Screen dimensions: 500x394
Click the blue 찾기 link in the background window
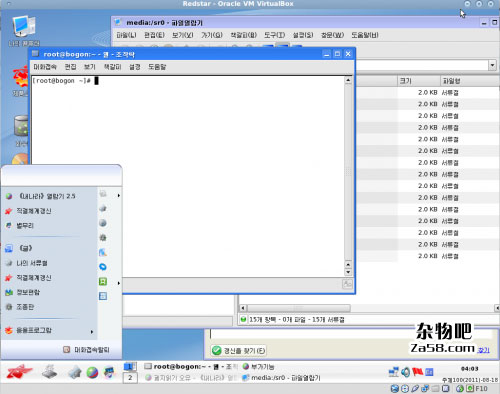(x=484, y=350)
